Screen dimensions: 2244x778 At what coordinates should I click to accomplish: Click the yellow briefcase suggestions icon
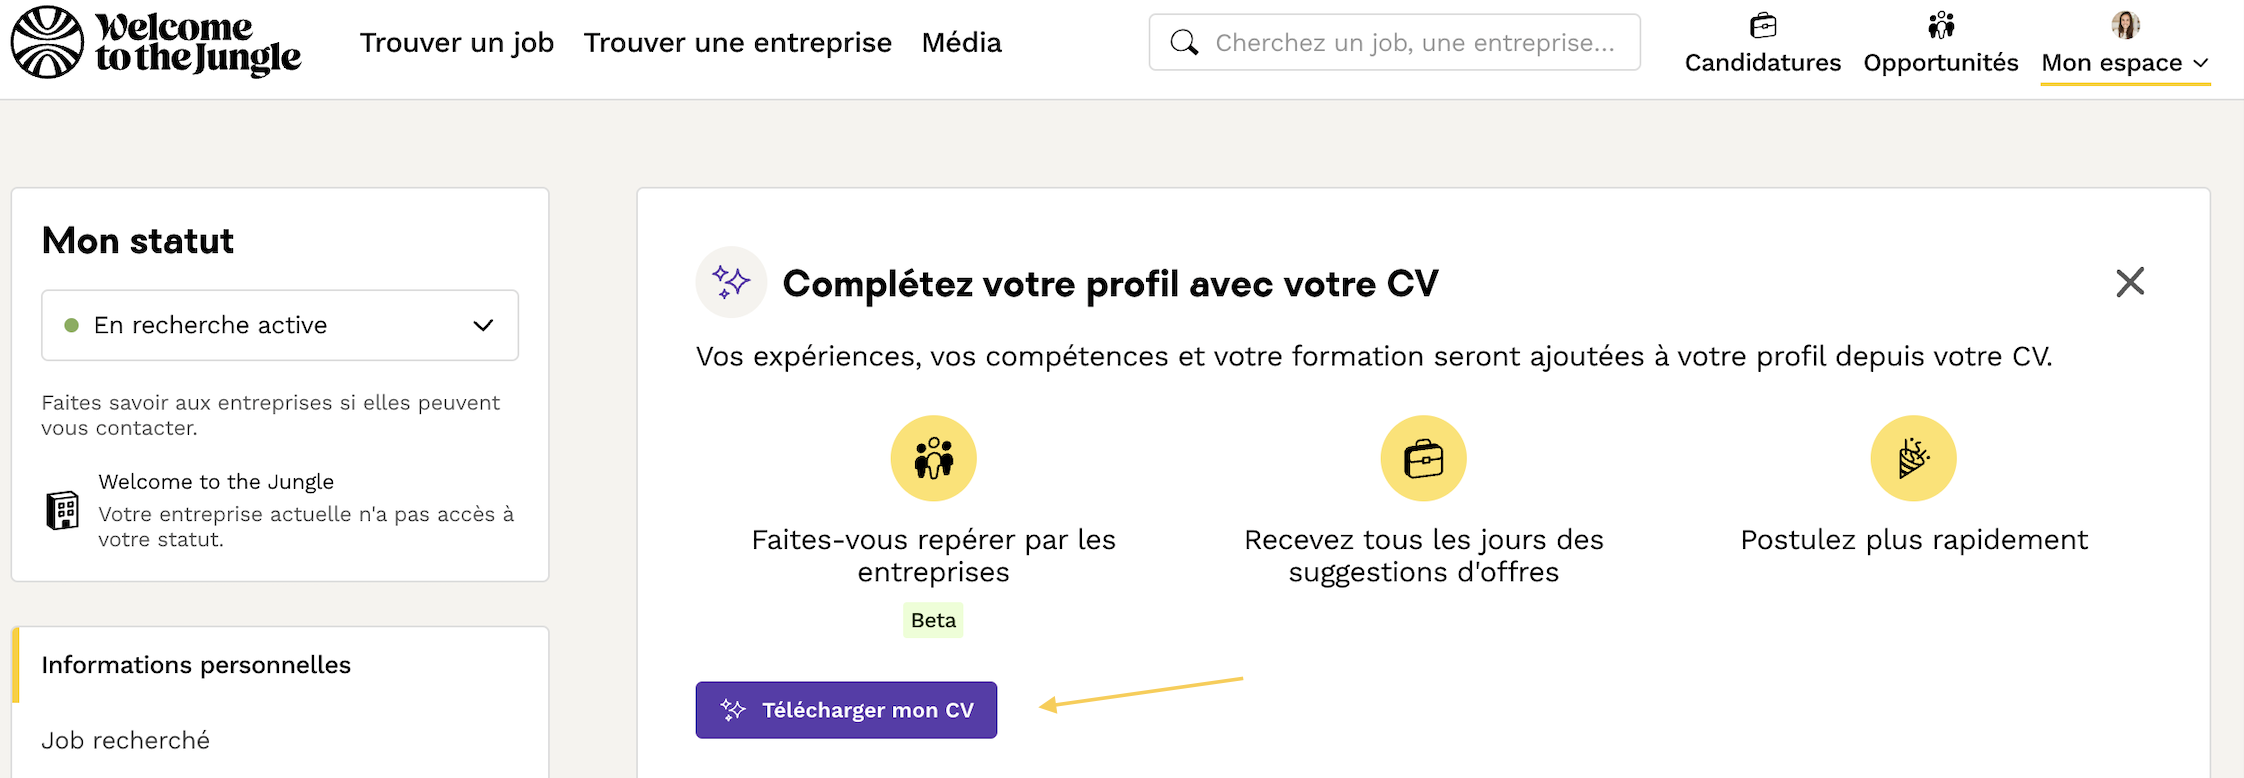1423,459
